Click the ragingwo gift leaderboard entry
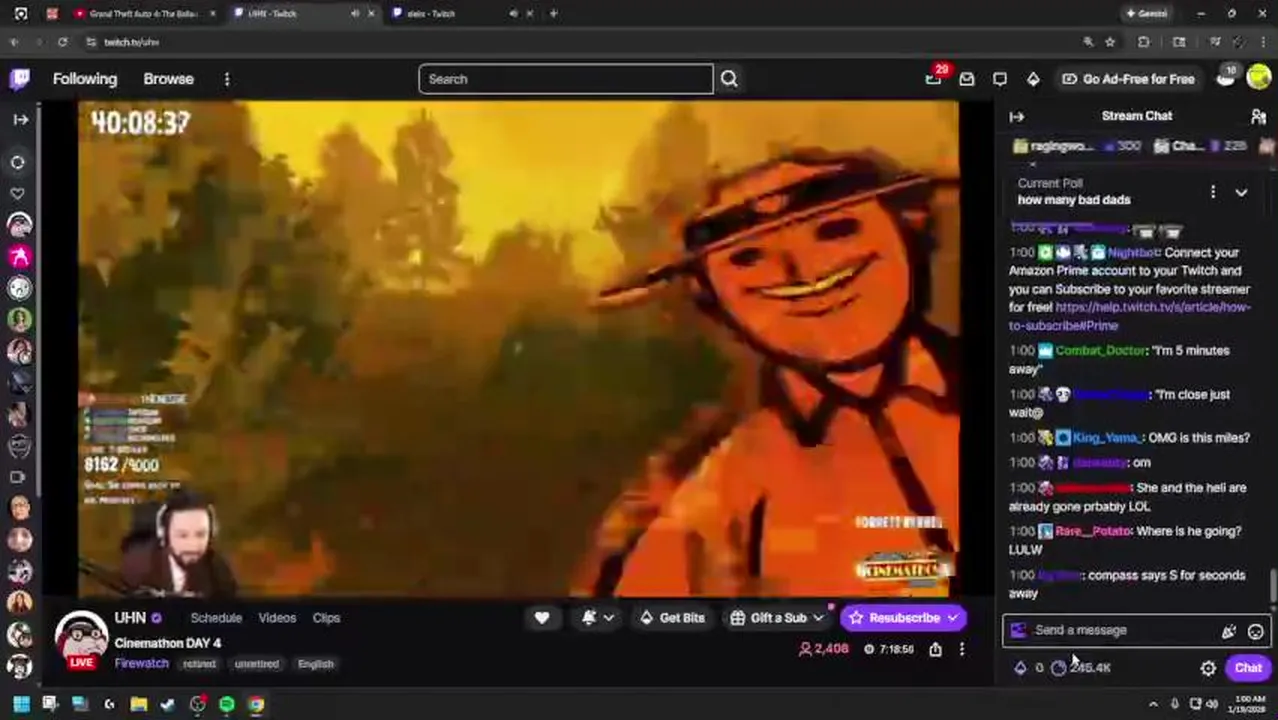The width and height of the screenshot is (1278, 720). [x=1076, y=146]
